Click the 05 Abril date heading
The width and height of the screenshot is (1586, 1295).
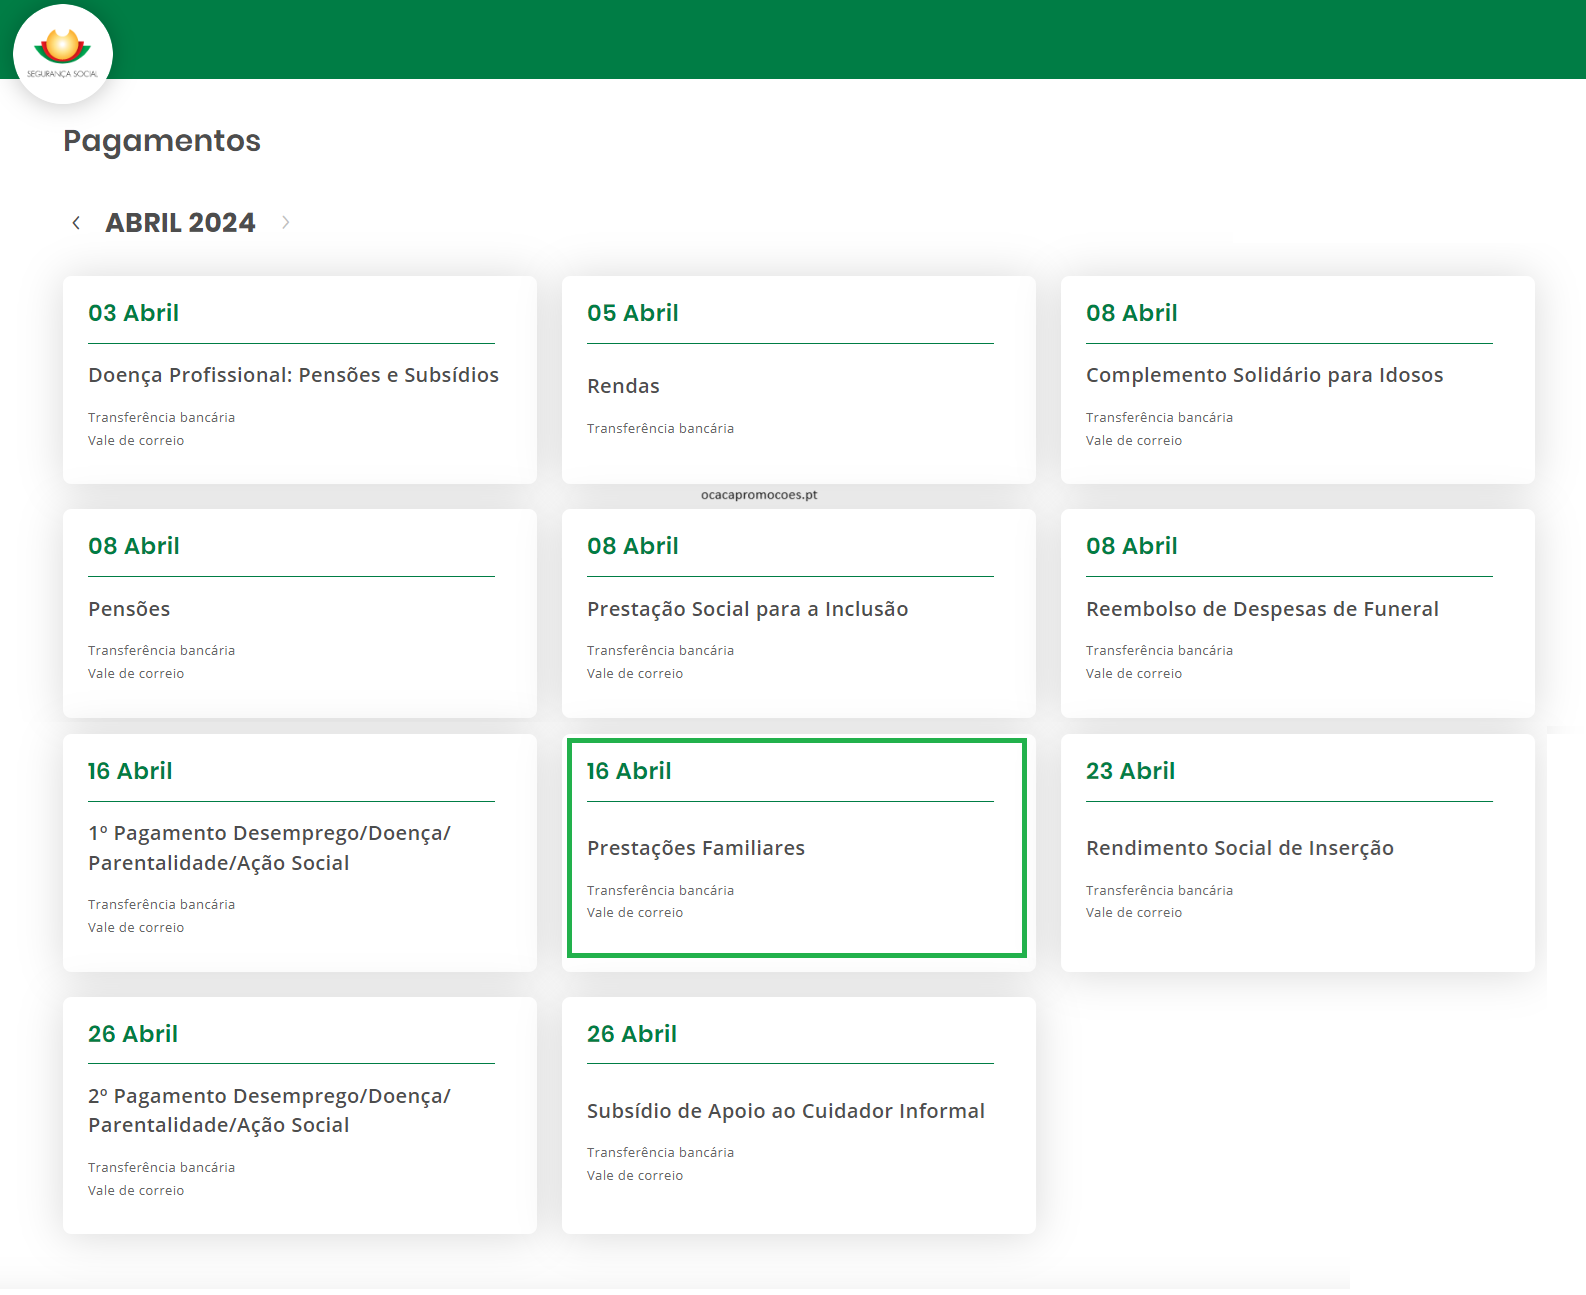click(632, 313)
